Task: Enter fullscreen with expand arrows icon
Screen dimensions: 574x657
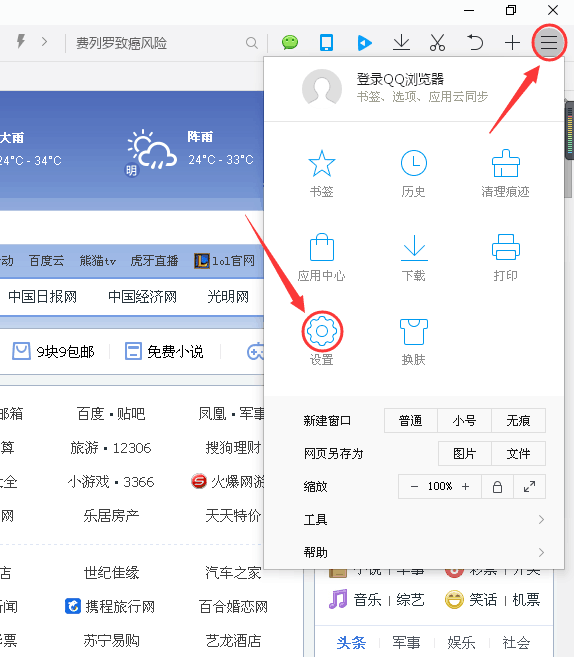Action: tap(530, 486)
